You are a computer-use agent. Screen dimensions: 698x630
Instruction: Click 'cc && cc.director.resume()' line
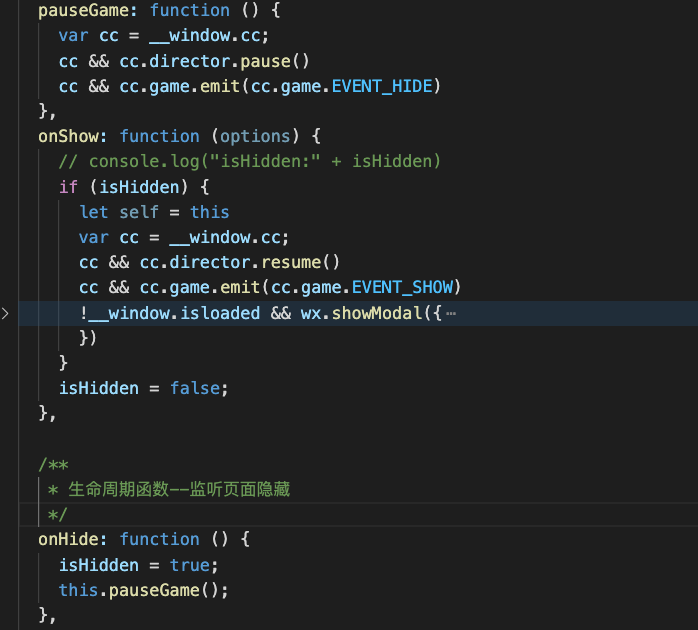[209, 262]
